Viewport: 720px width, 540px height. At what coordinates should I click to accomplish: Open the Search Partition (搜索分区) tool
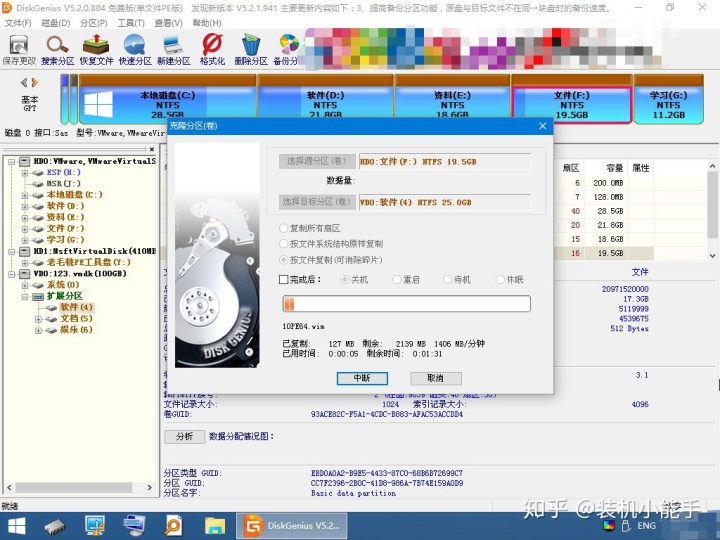pos(57,49)
